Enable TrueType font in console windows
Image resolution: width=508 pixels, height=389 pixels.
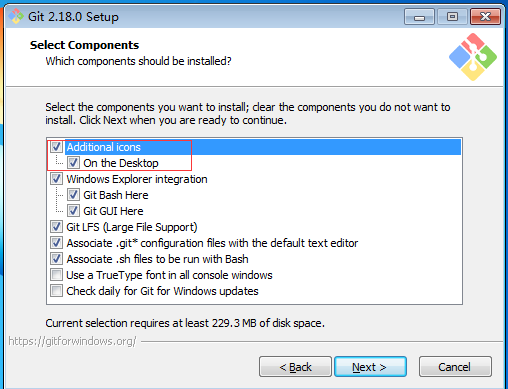(x=56, y=275)
